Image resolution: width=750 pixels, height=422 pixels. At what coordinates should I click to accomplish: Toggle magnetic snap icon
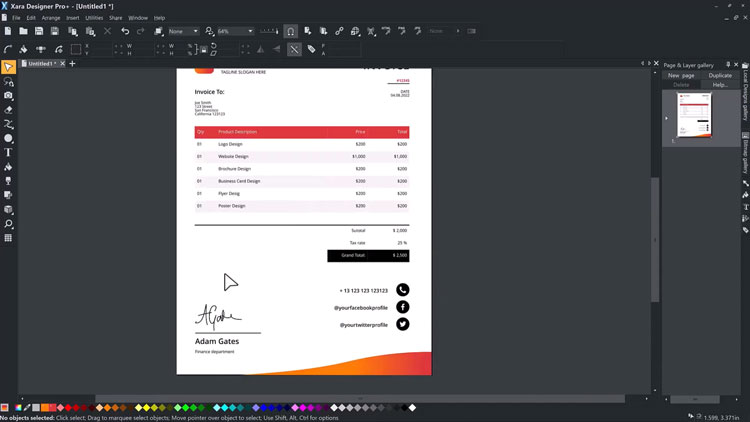tap(290, 31)
